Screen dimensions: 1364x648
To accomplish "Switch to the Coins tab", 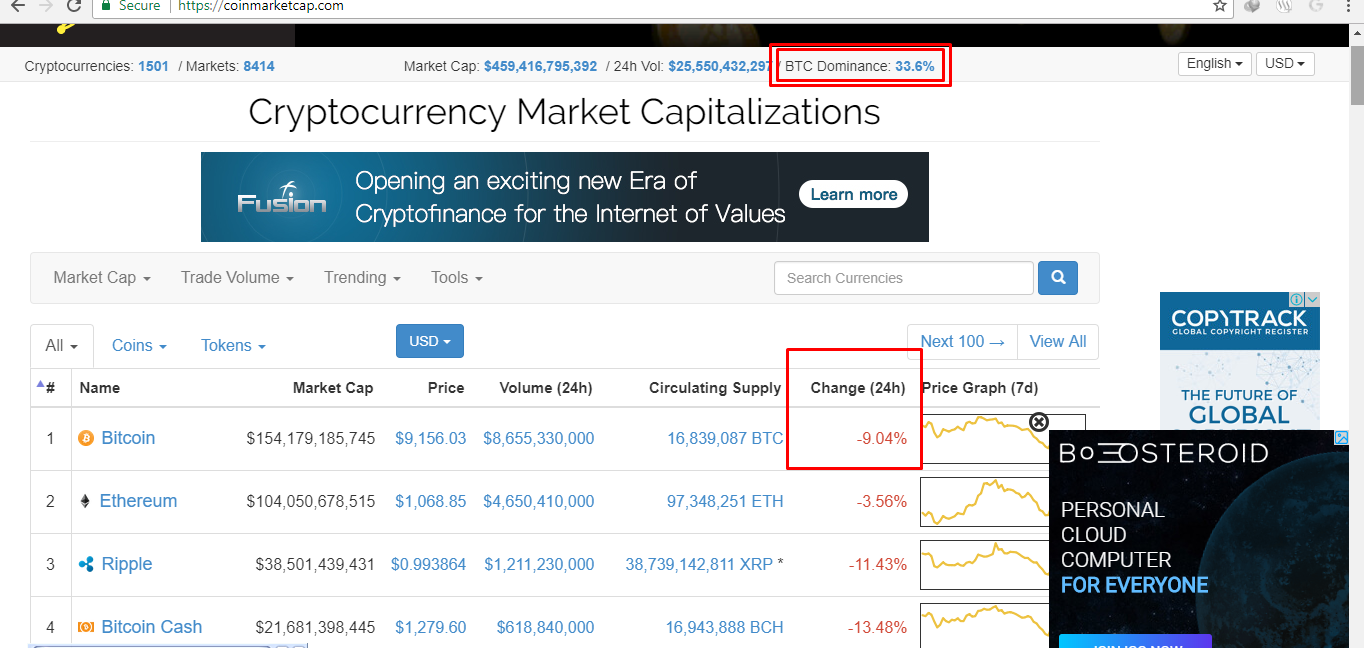I will coord(139,346).
